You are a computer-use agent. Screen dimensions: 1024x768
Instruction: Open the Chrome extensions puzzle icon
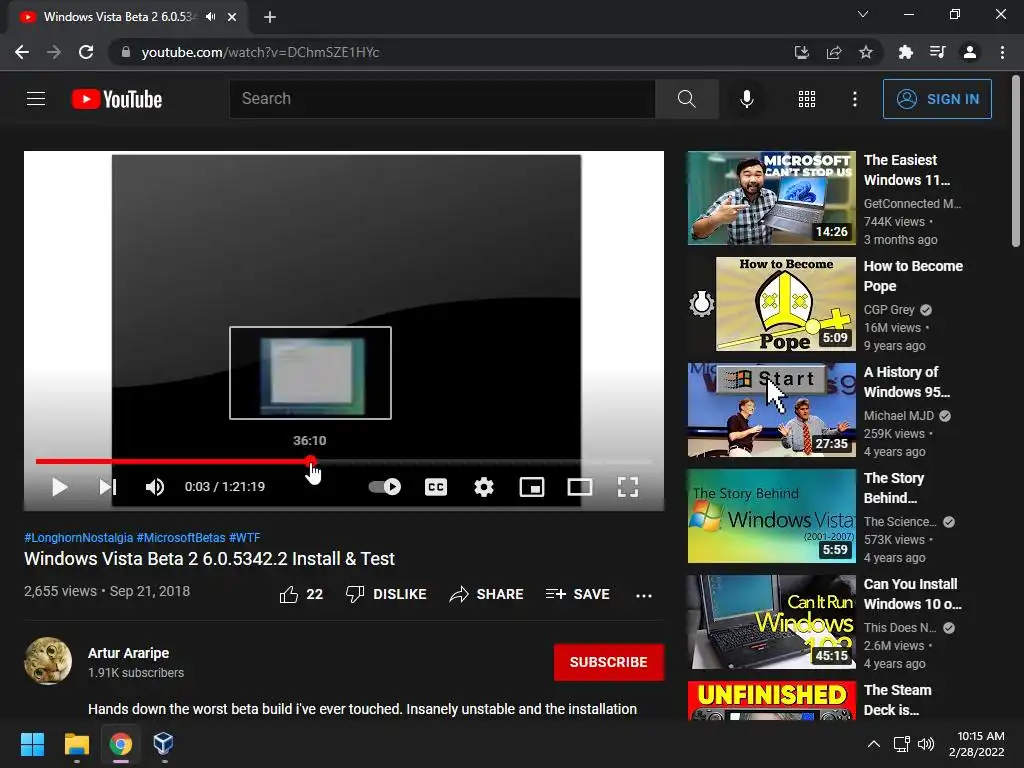[x=905, y=52]
